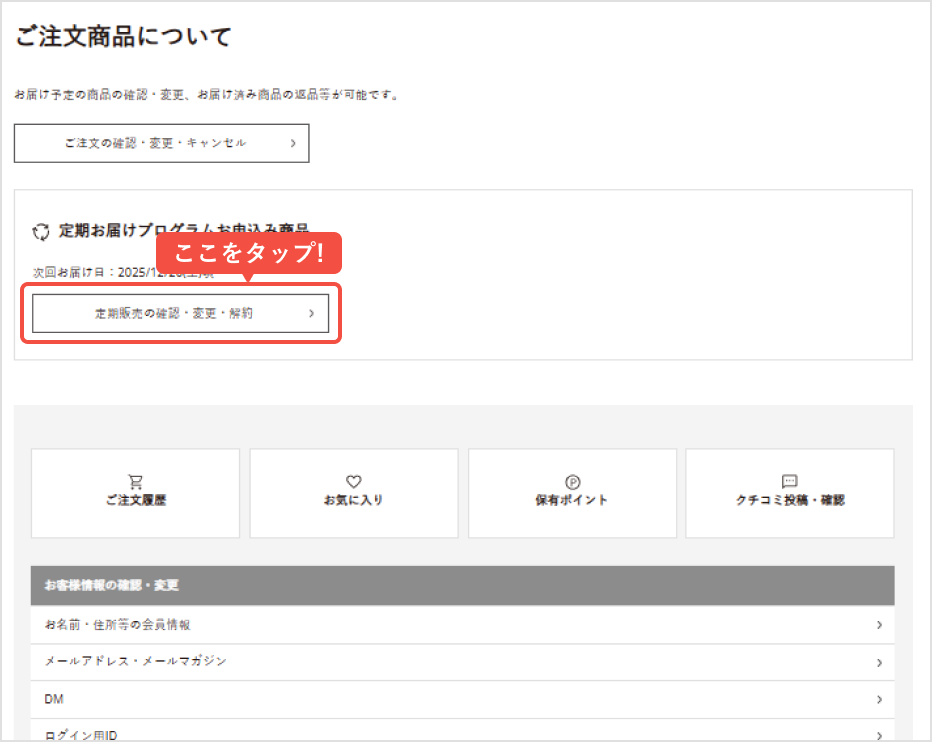Expand the お名前・住所等の会員情報 row chevron

point(879,624)
